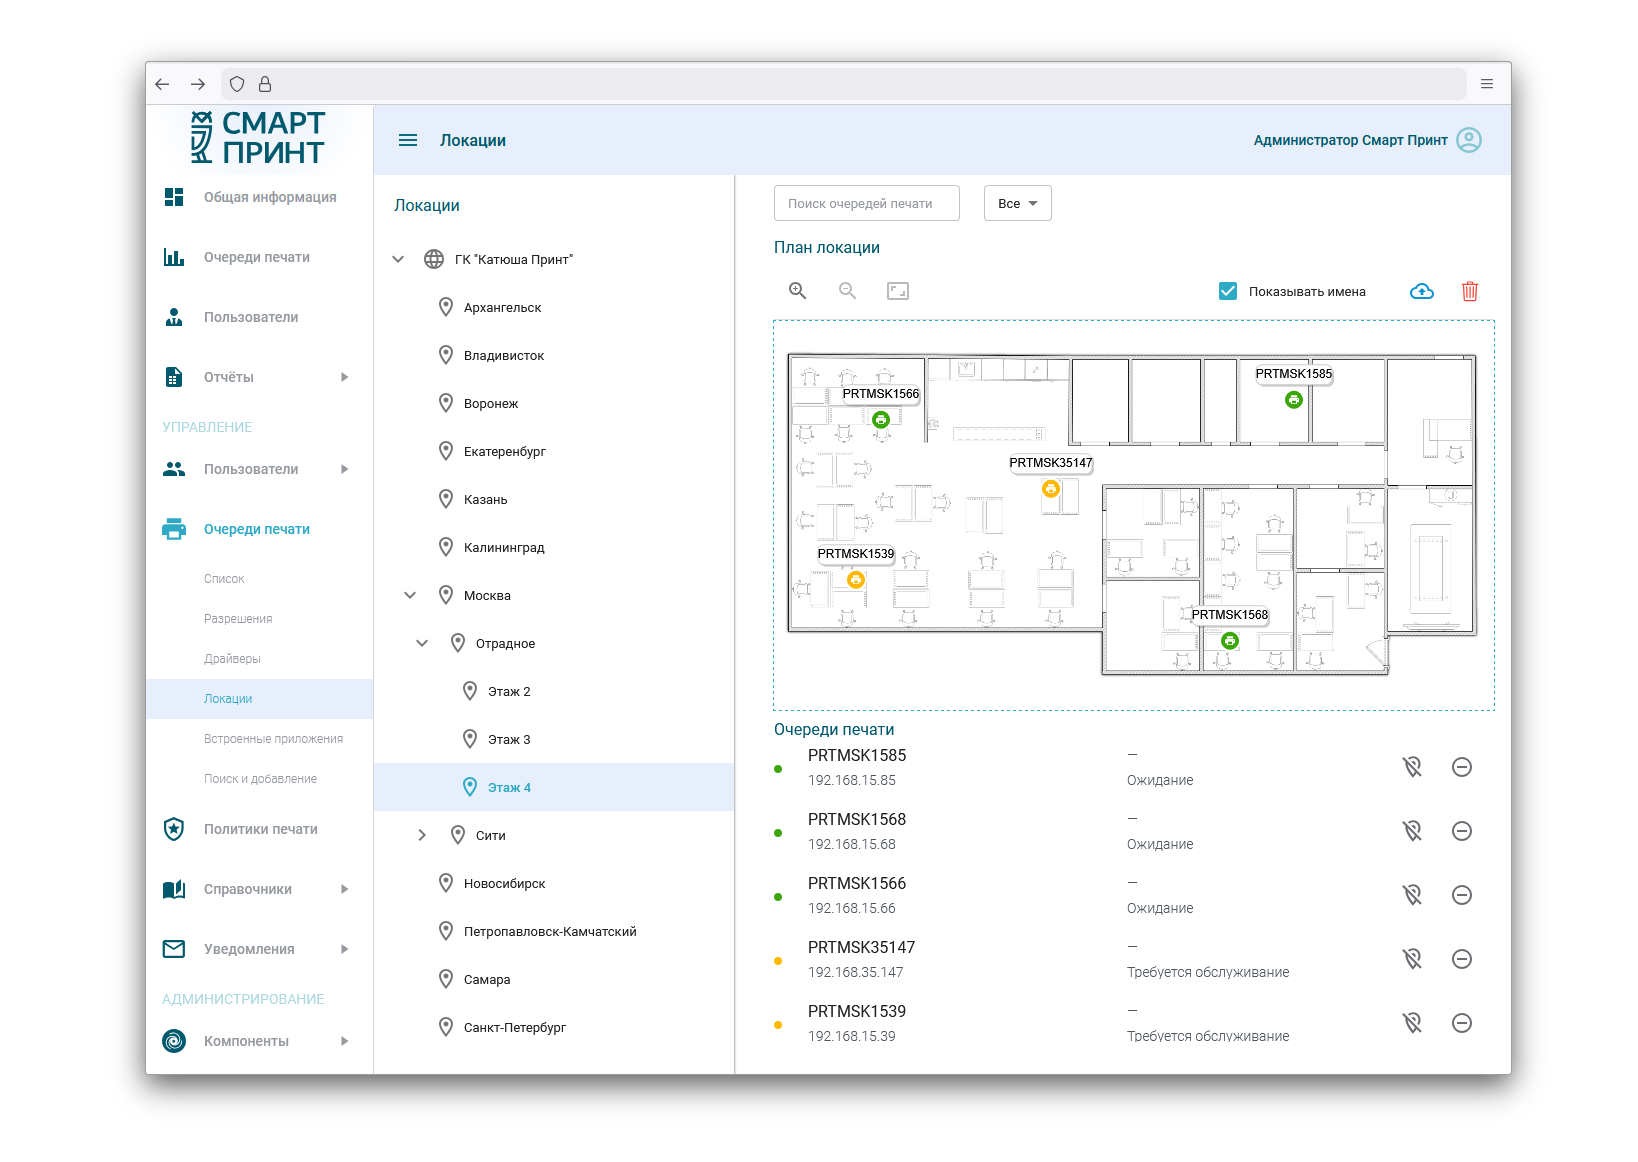Open the browser application menu
The height and width of the screenshot is (1162, 1638).
[x=1487, y=84]
